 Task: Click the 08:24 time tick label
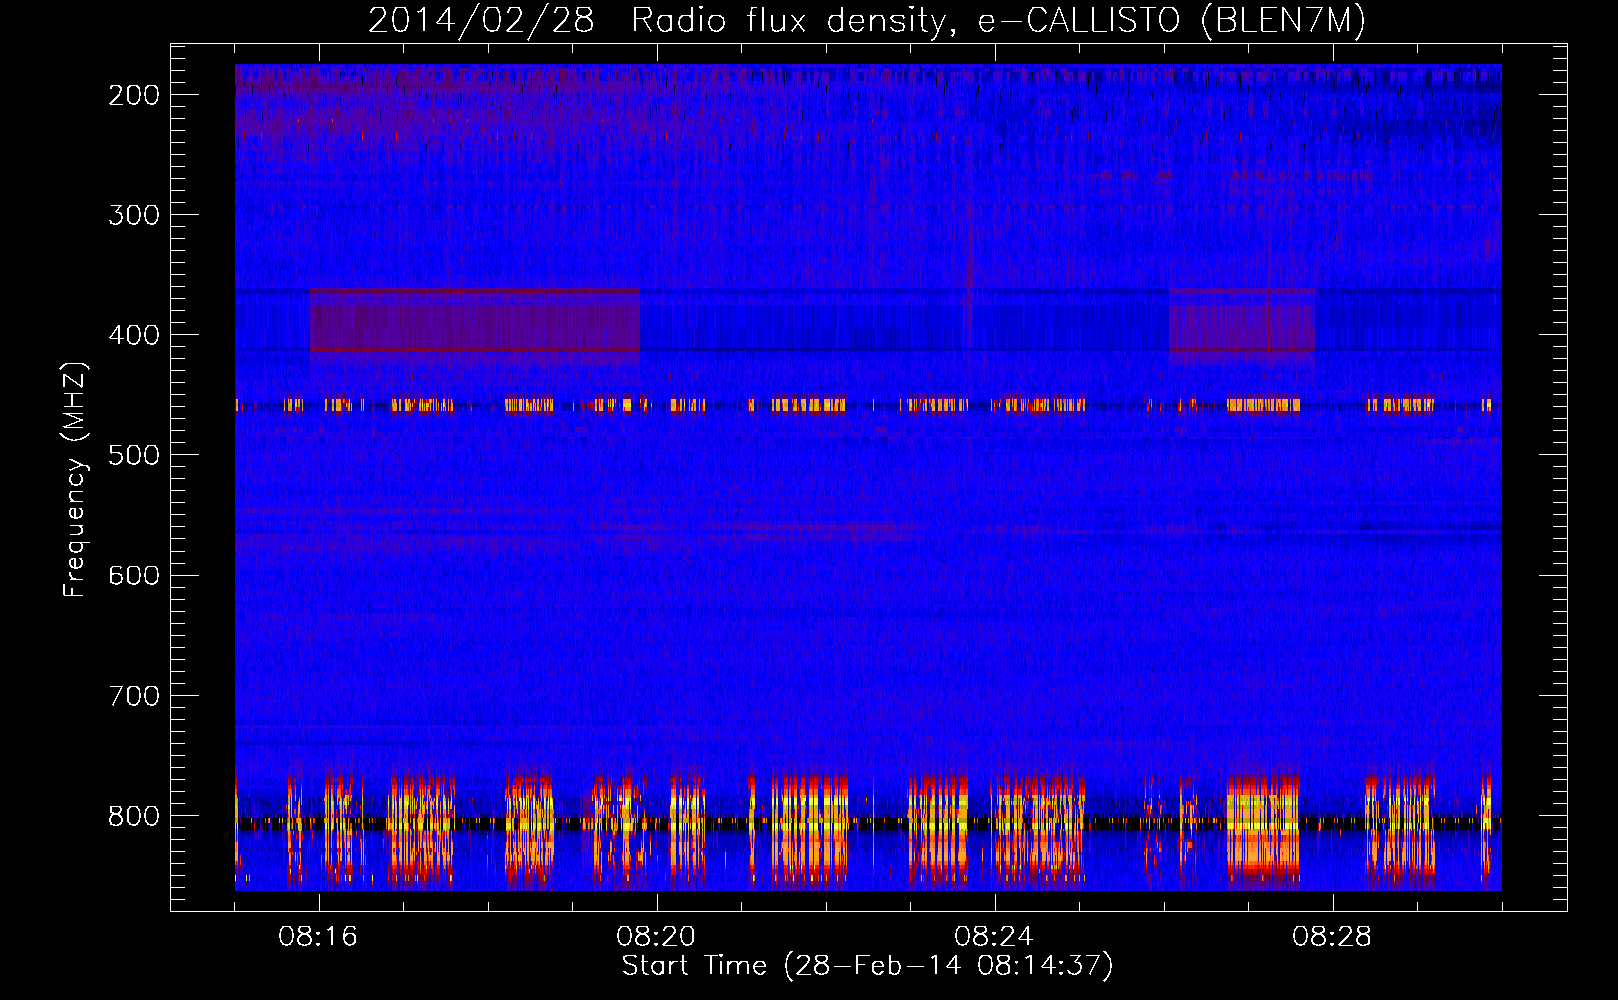[994, 937]
